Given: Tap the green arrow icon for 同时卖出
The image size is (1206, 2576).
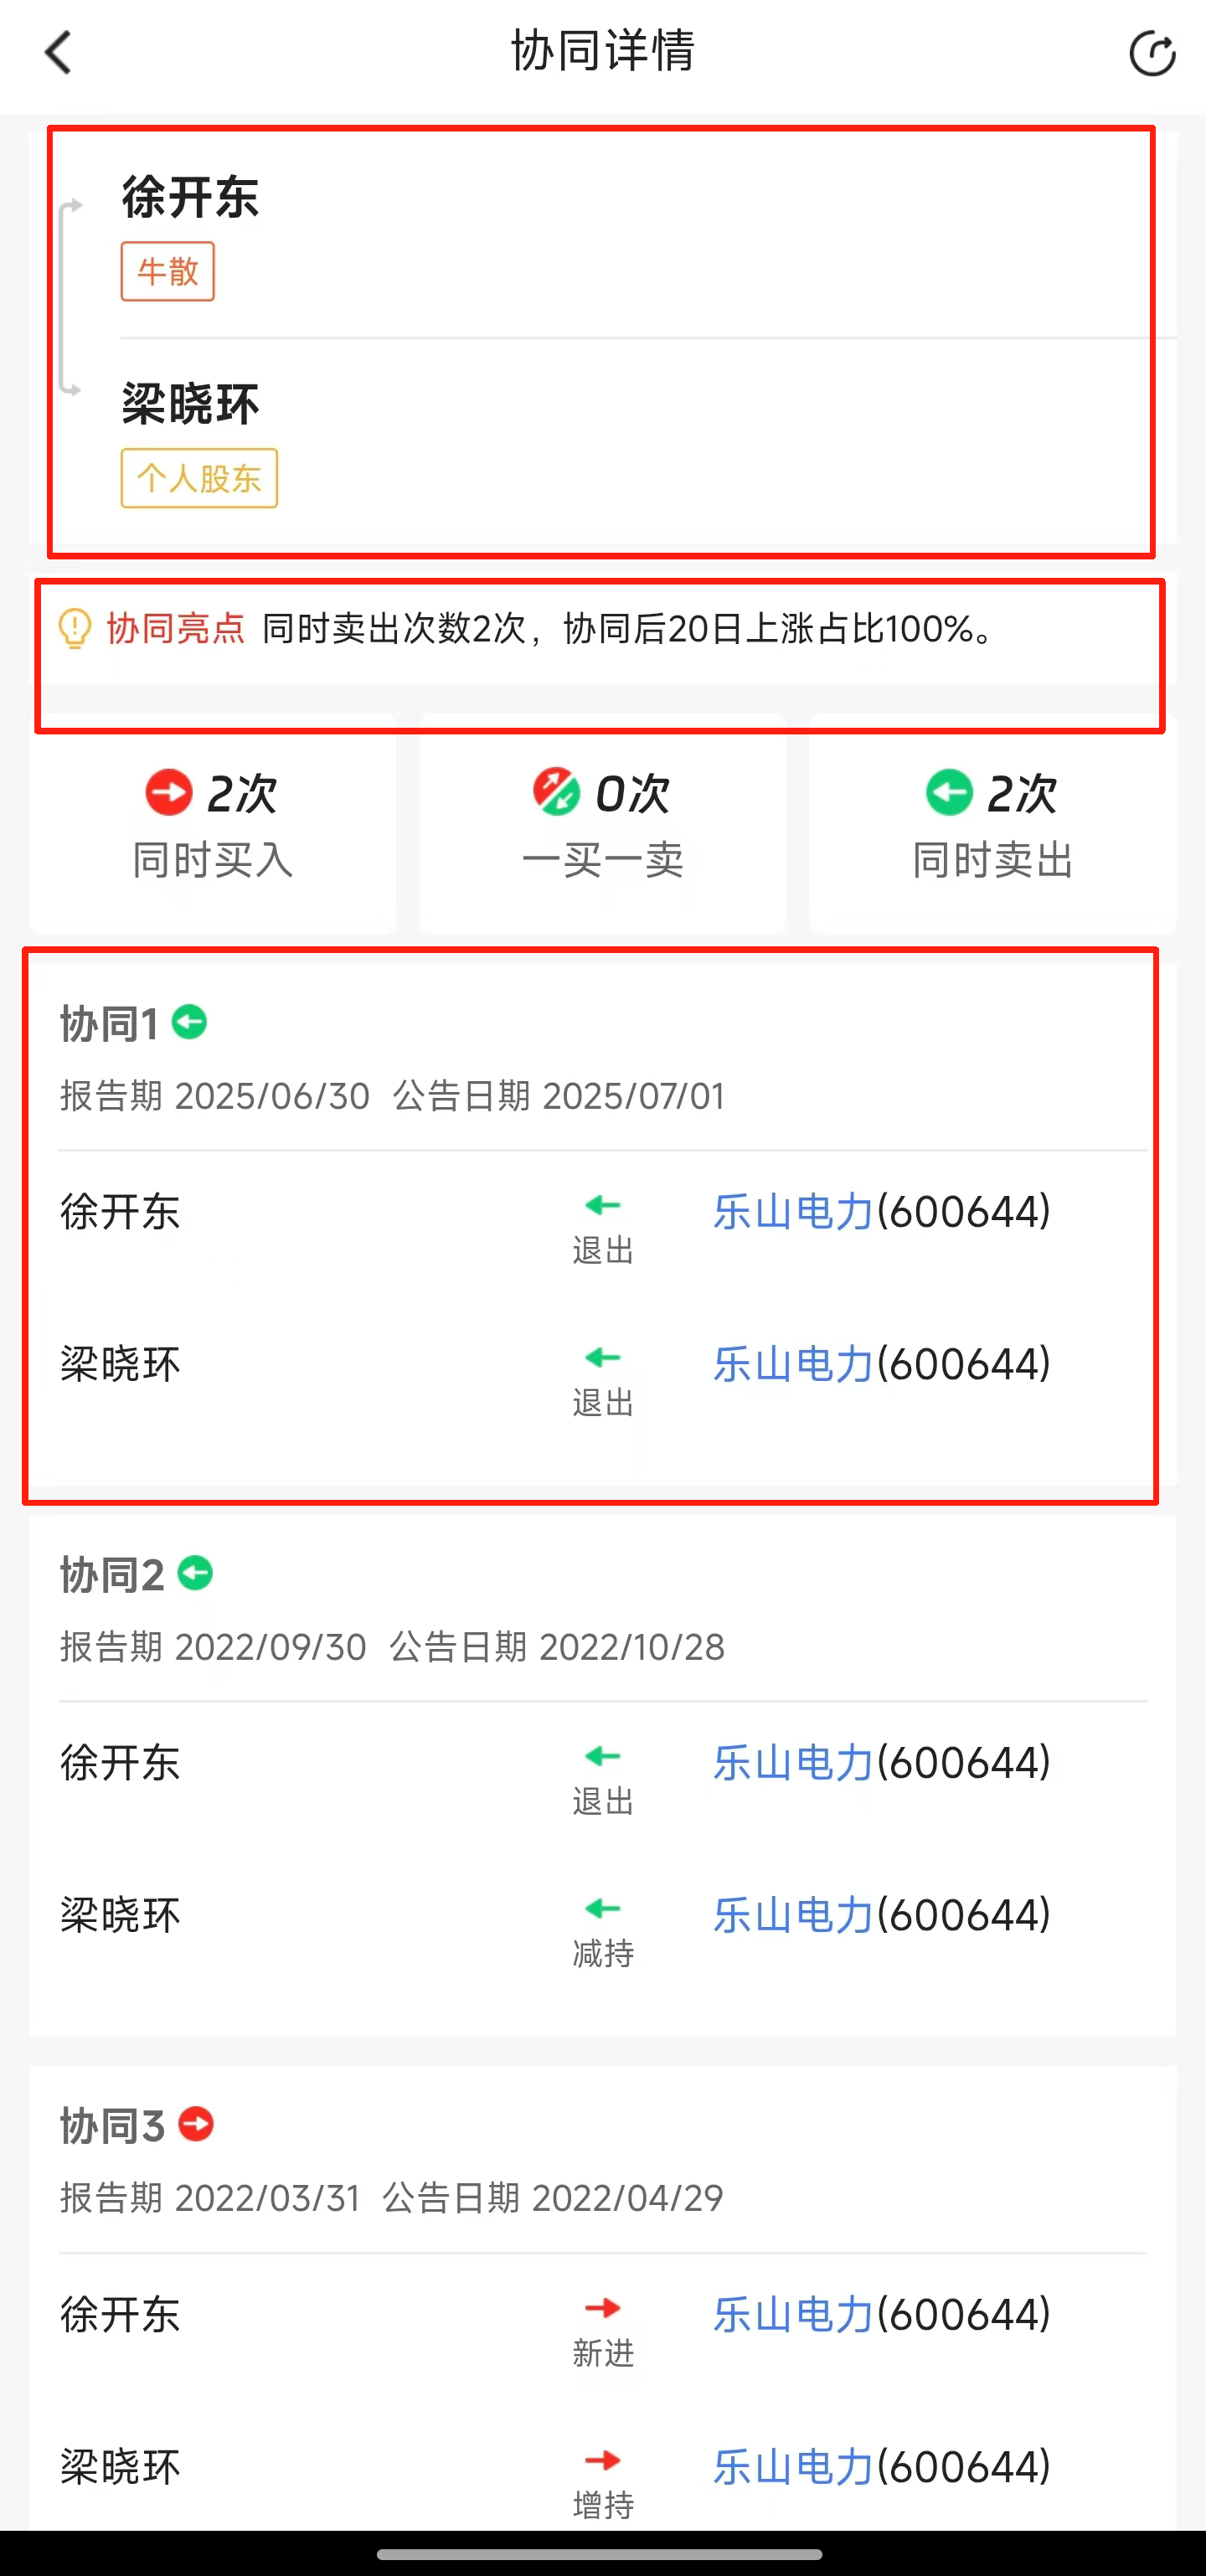Looking at the screenshot, I should pyautogui.click(x=949, y=793).
